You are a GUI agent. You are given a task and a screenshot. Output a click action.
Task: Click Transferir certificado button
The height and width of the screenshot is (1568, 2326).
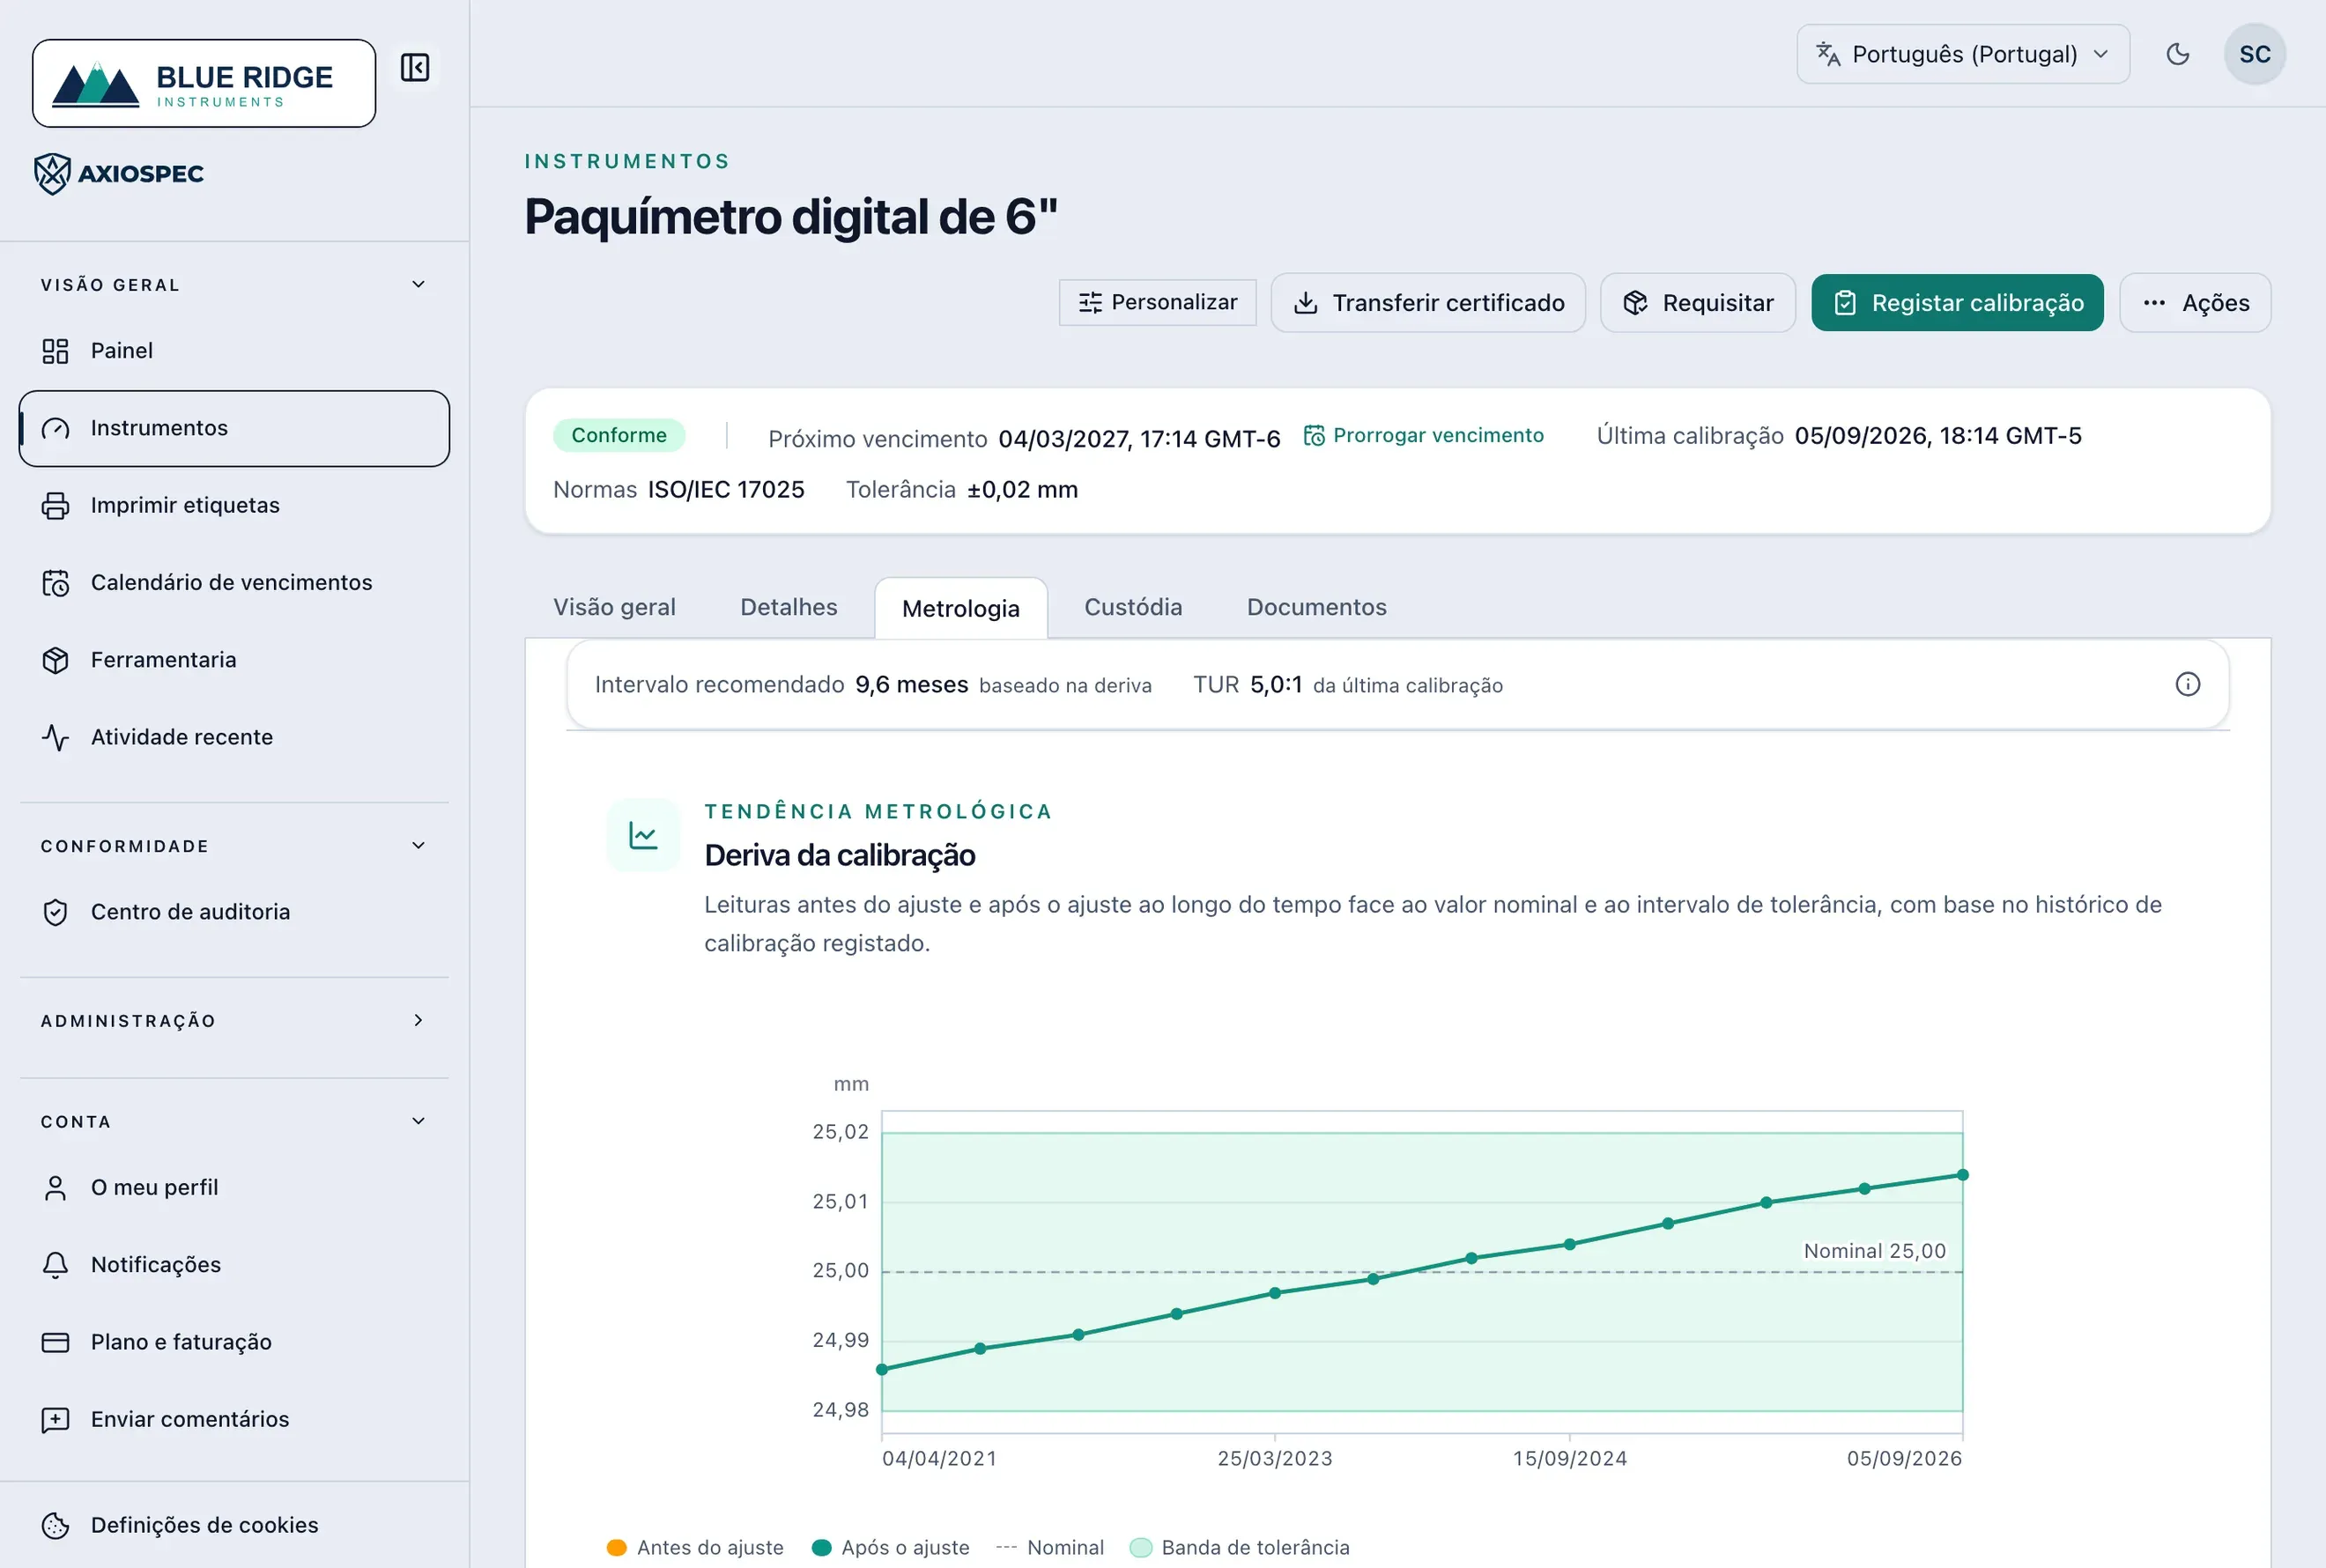1428,303
